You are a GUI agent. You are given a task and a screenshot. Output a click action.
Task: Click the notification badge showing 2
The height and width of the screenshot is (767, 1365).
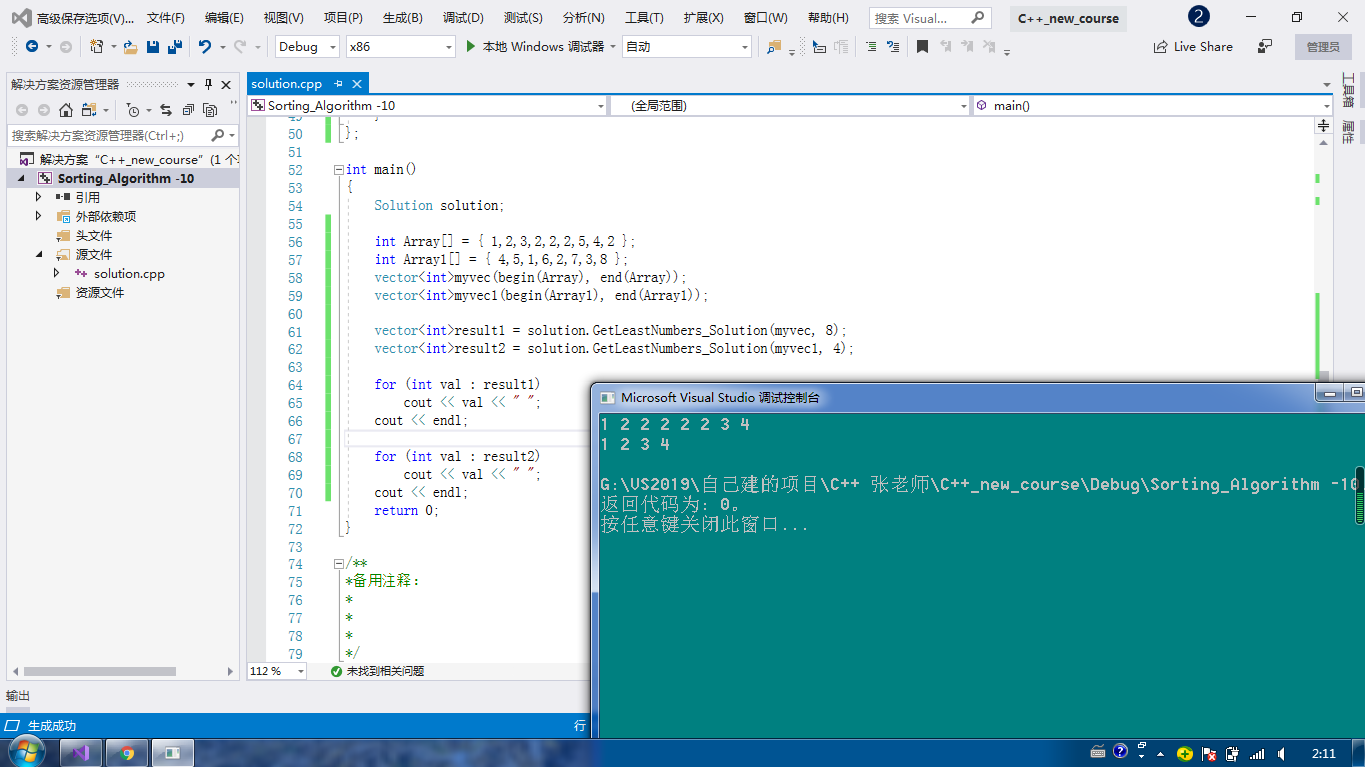pyautogui.click(x=1198, y=17)
